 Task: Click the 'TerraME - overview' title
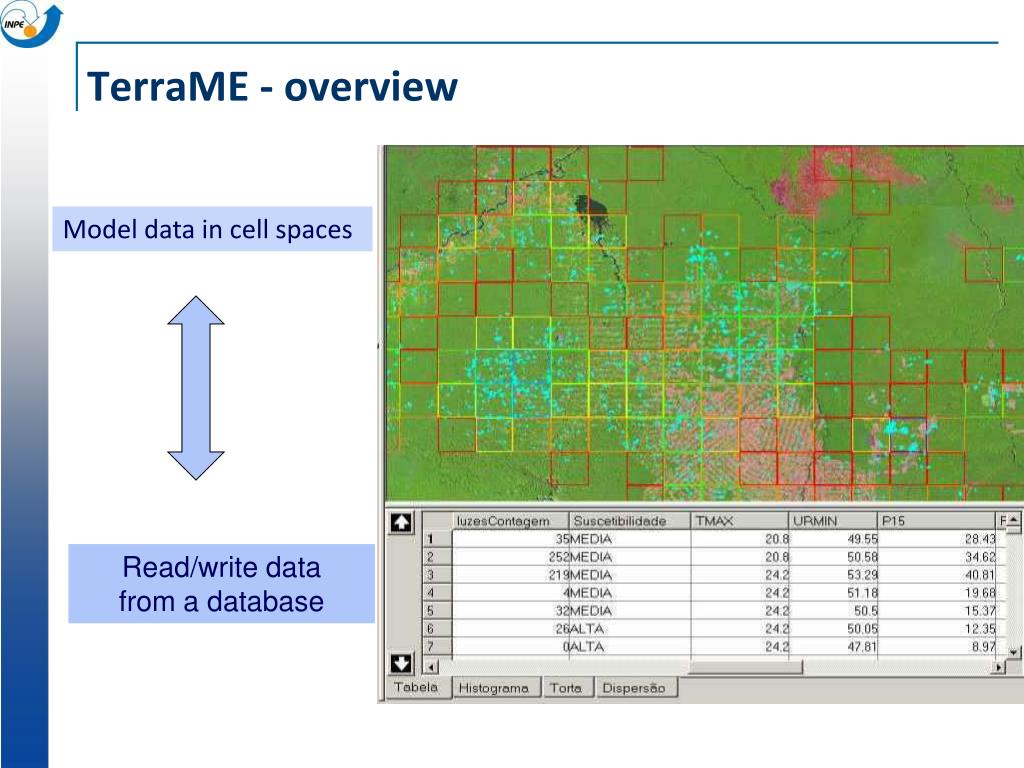[272, 86]
